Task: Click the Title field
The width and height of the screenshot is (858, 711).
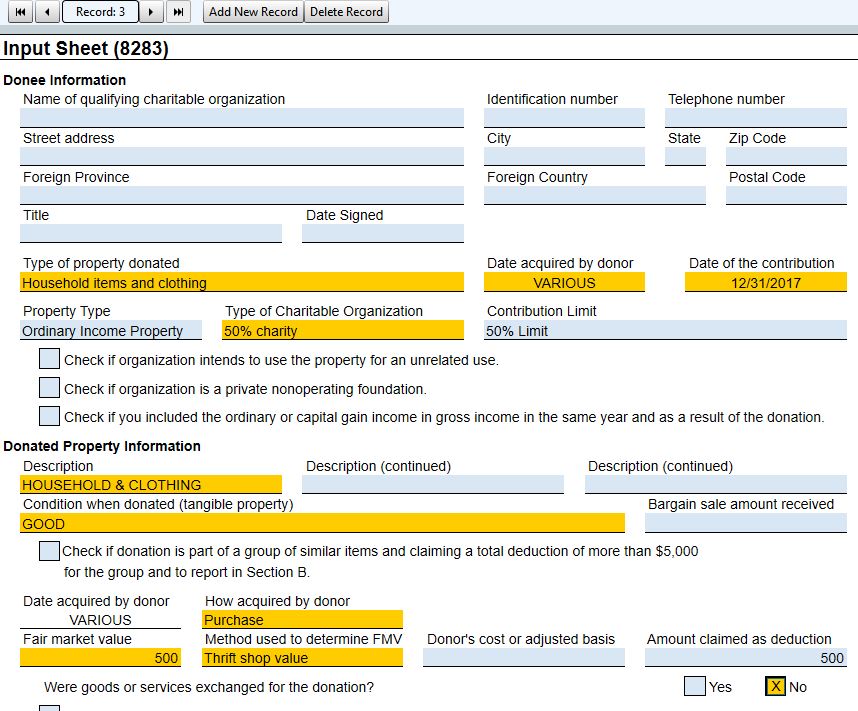Action: point(151,233)
